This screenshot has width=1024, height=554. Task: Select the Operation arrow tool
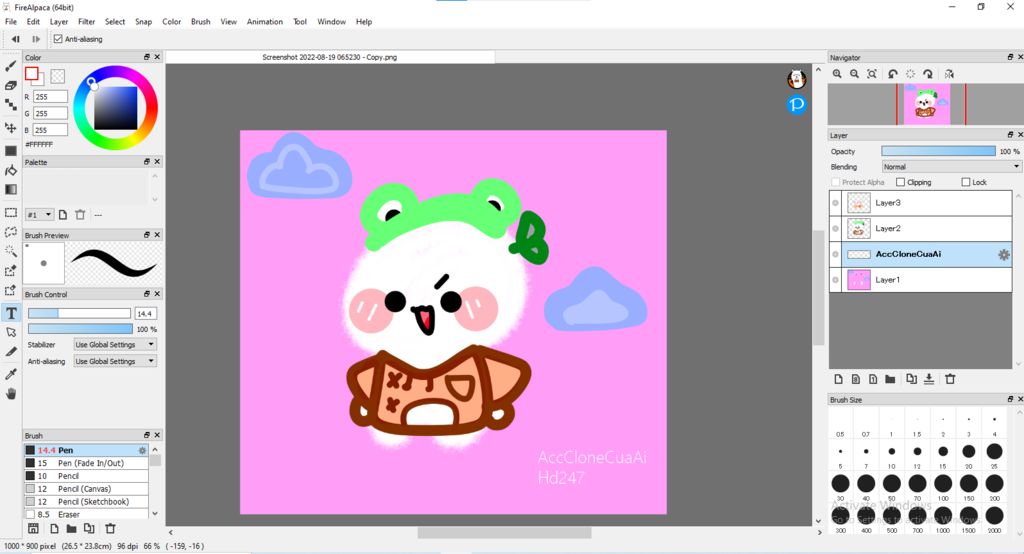click(10, 333)
